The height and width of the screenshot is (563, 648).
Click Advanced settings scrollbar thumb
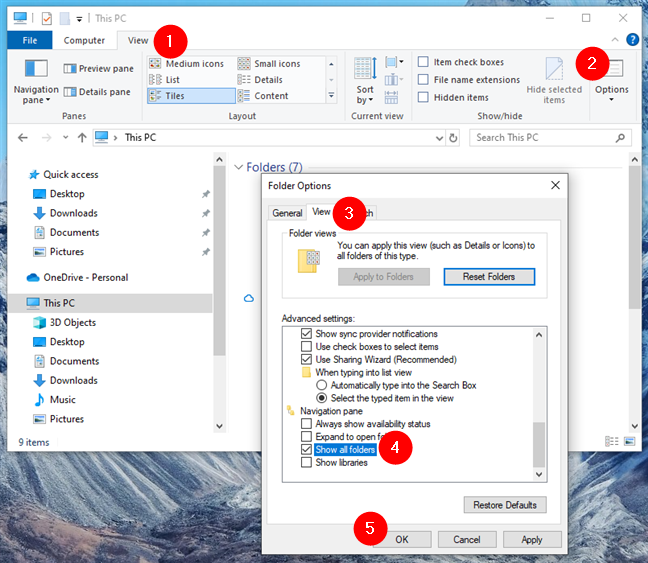click(538, 444)
